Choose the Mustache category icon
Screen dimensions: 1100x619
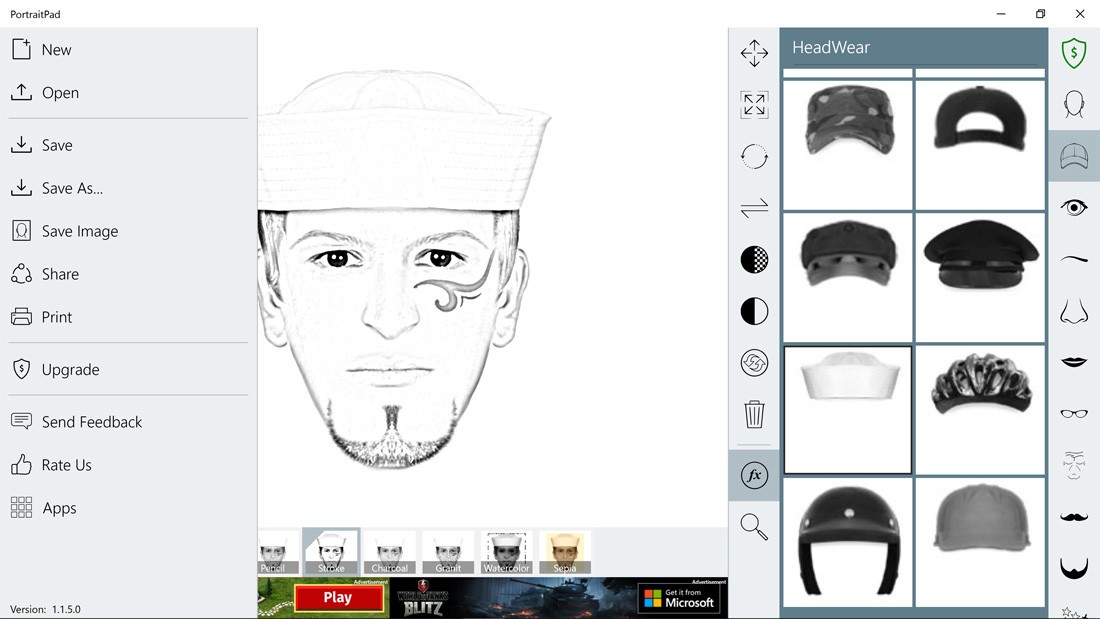click(1074, 517)
